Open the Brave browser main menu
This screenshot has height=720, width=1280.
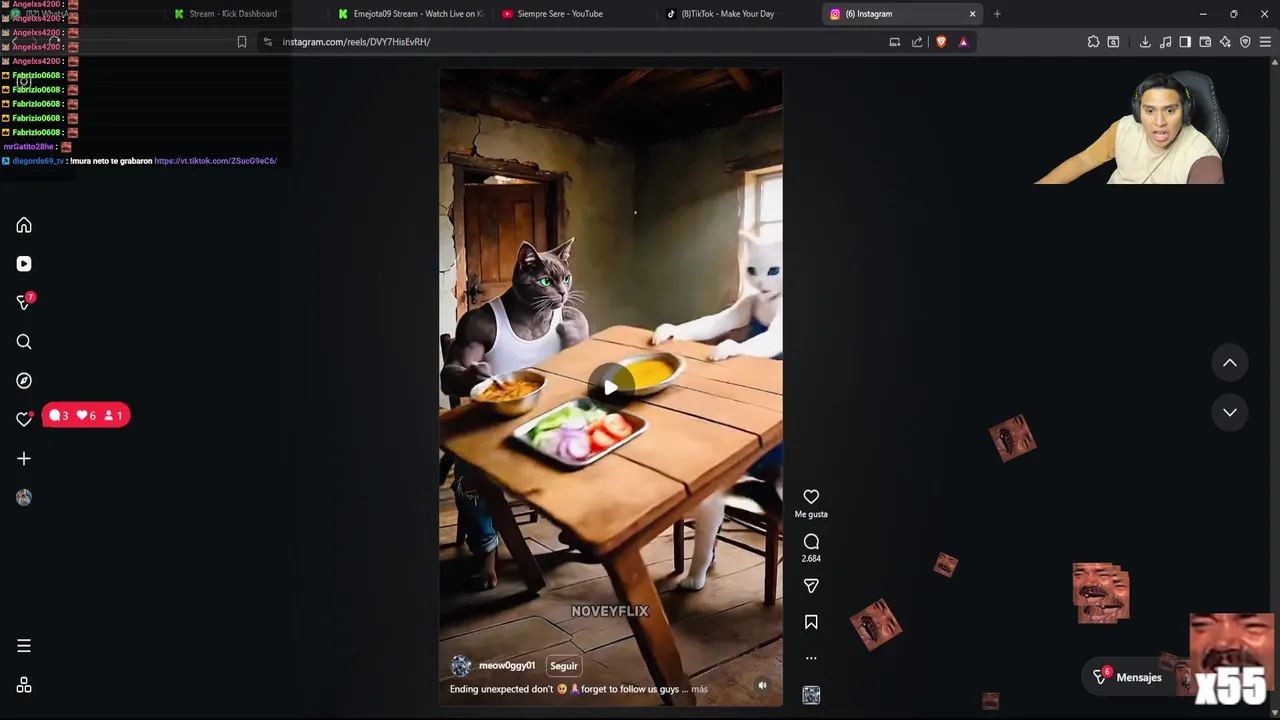point(1265,42)
